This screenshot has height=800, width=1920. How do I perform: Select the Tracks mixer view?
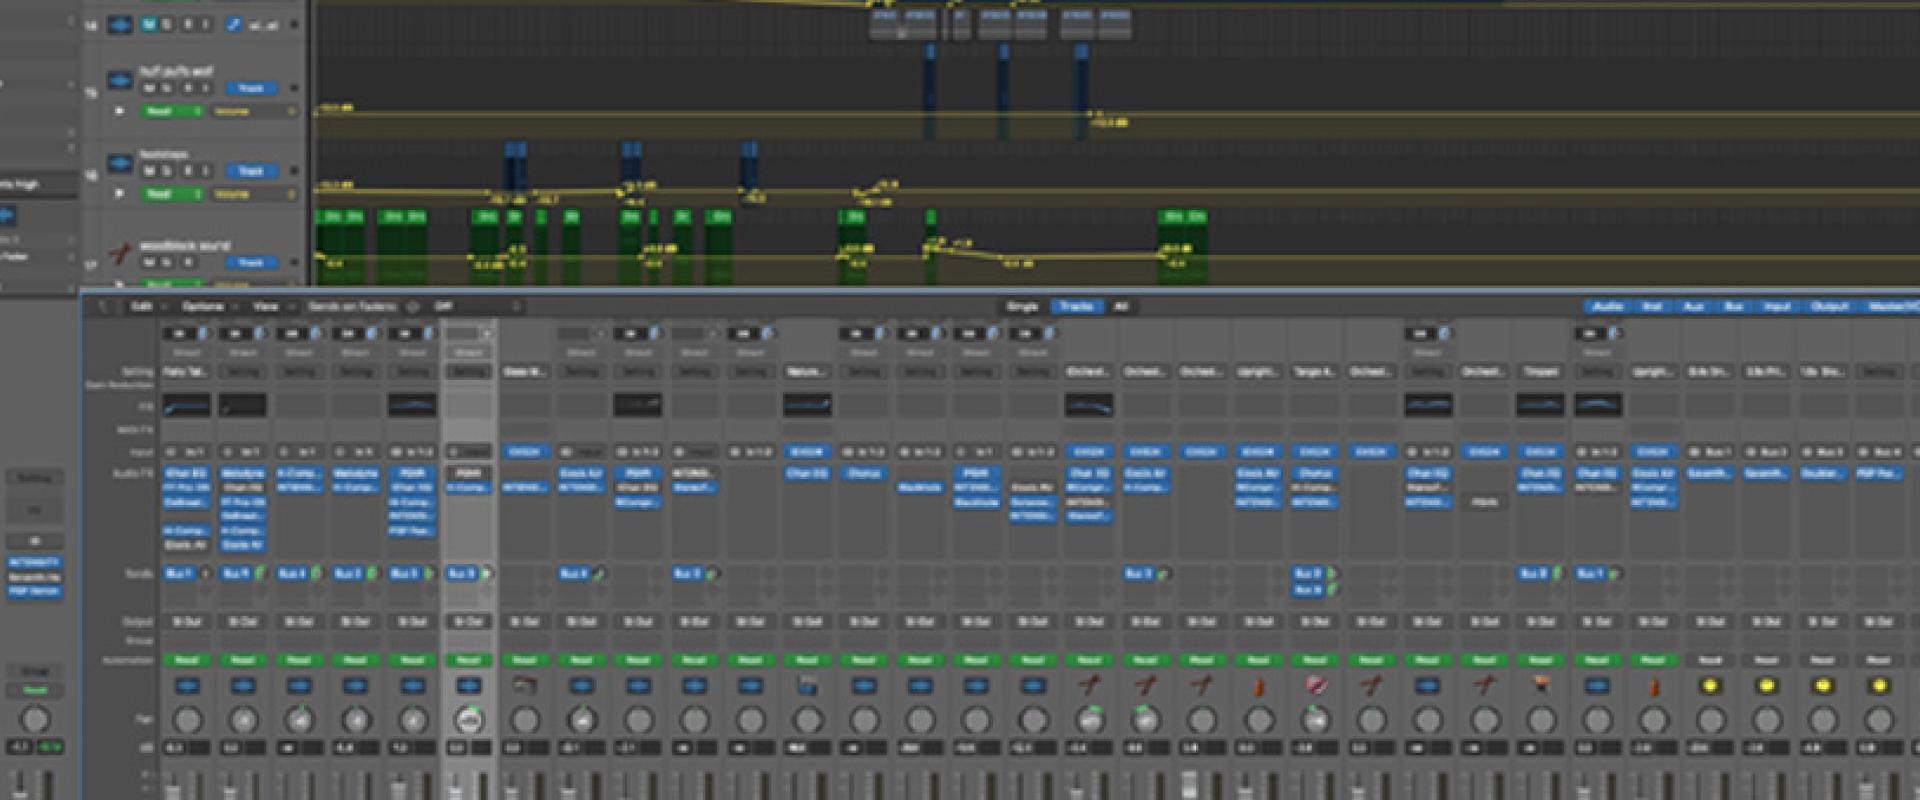click(1076, 306)
